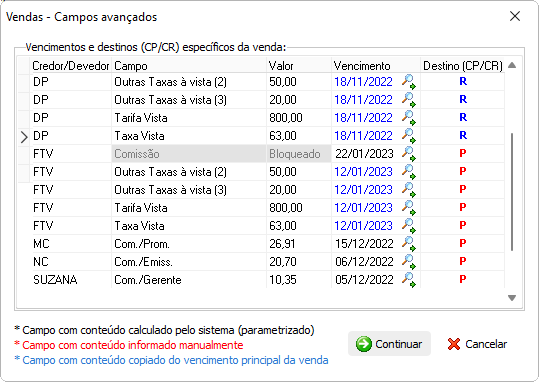Click R destino in DP Taxa Vista row
This screenshot has height=382, width=539.
tap(463, 135)
